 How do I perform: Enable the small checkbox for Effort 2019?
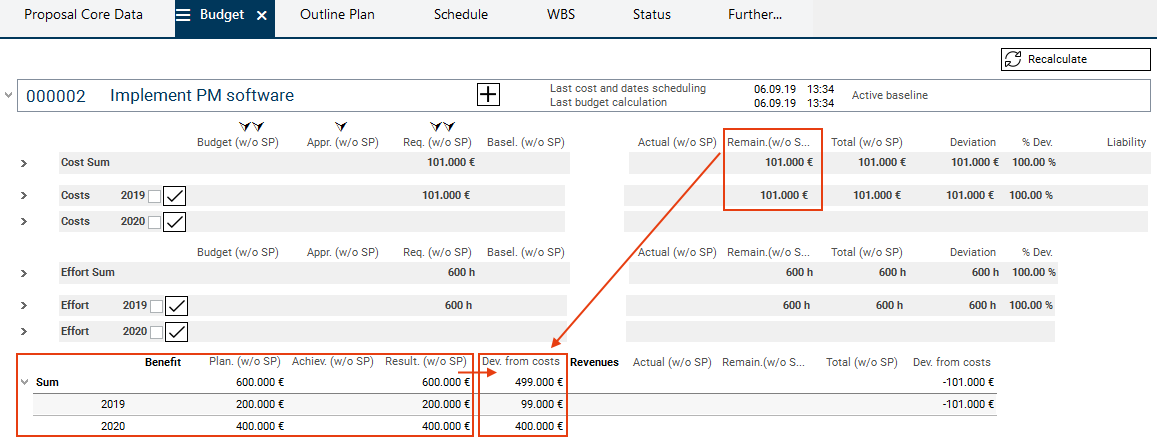(154, 306)
